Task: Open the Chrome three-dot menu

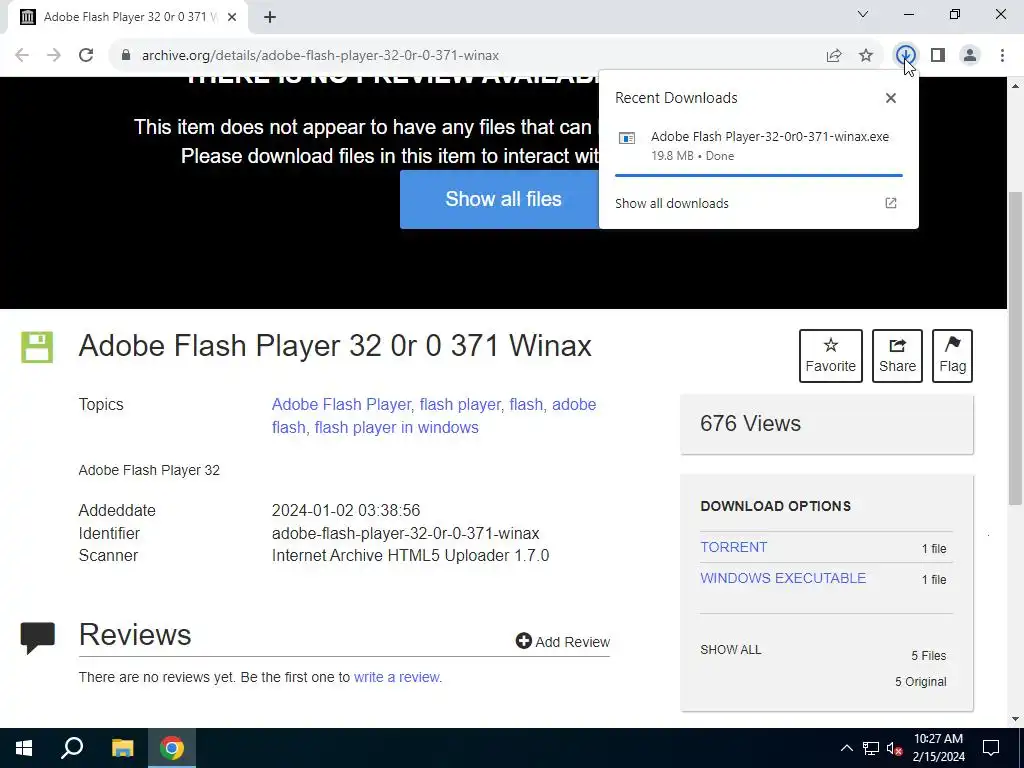Action: [1002, 56]
